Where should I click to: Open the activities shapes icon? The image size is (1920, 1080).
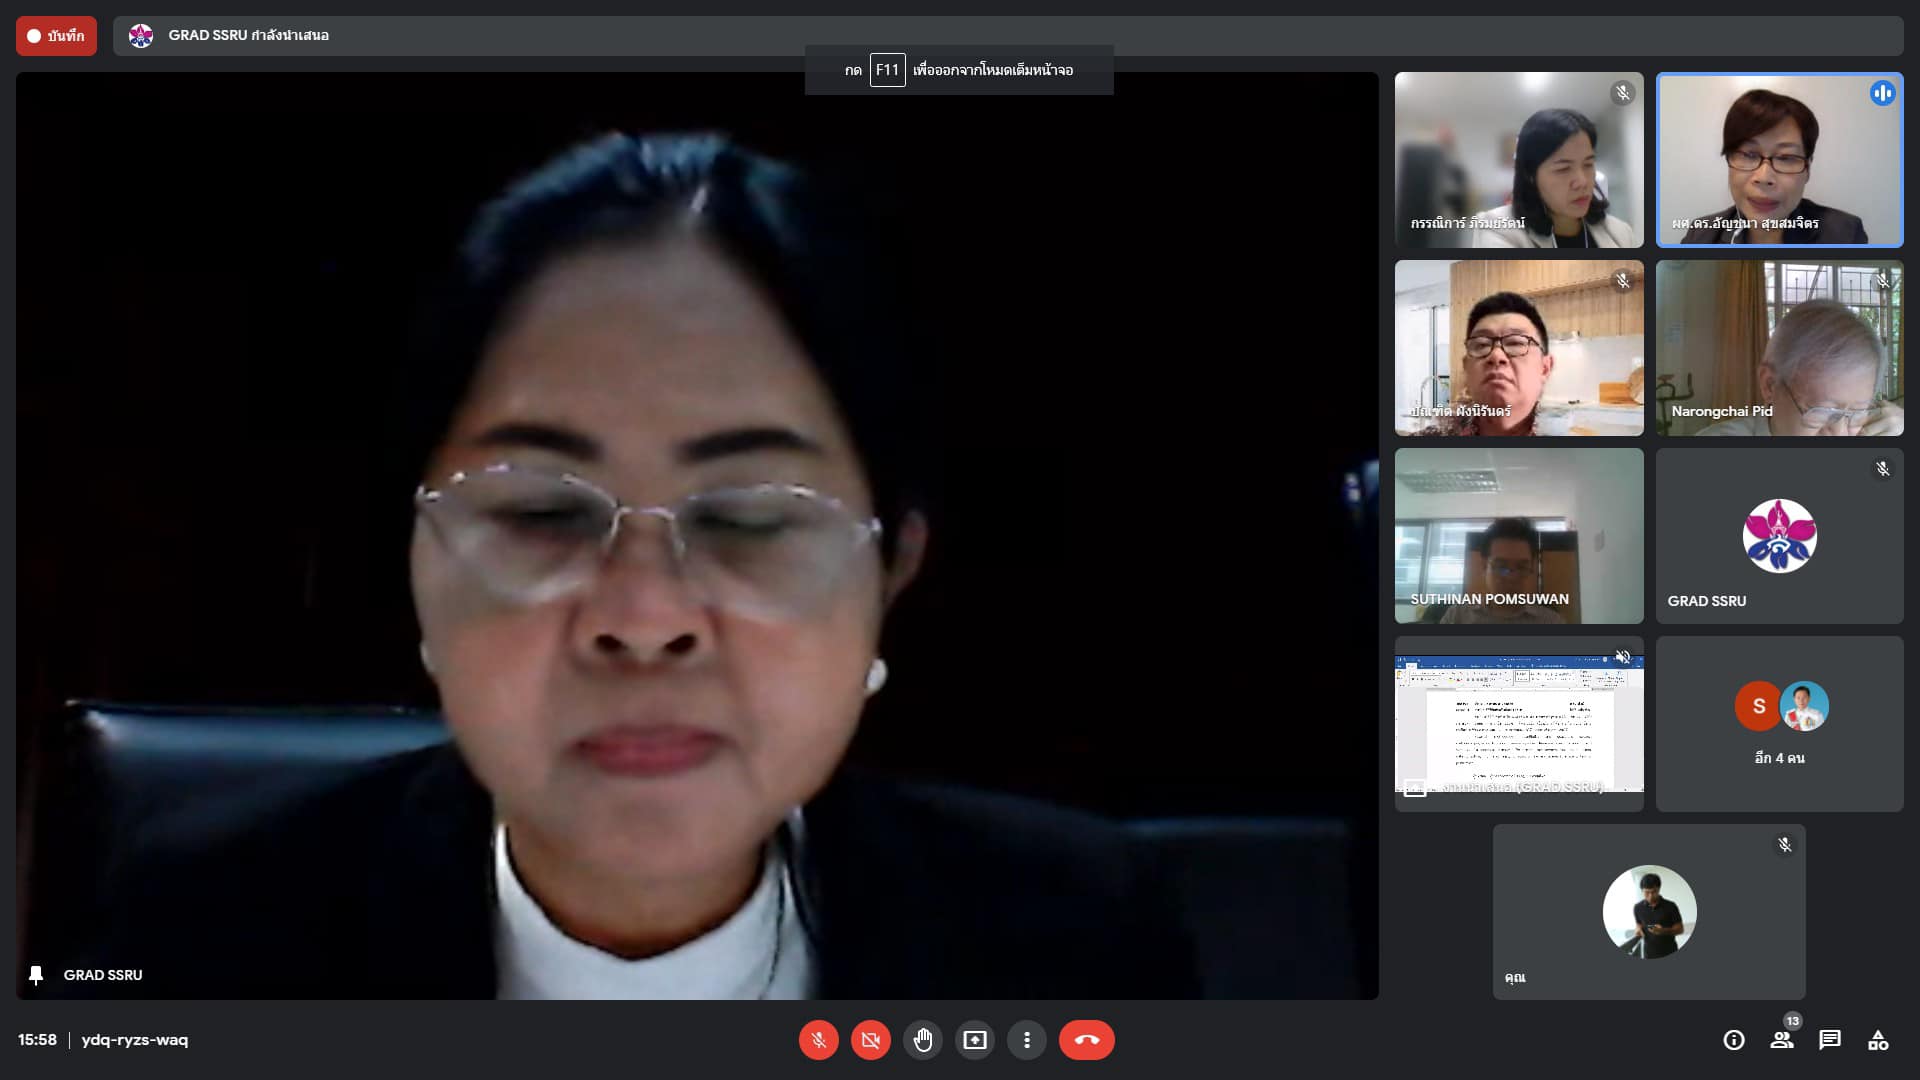point(1878,1040)
